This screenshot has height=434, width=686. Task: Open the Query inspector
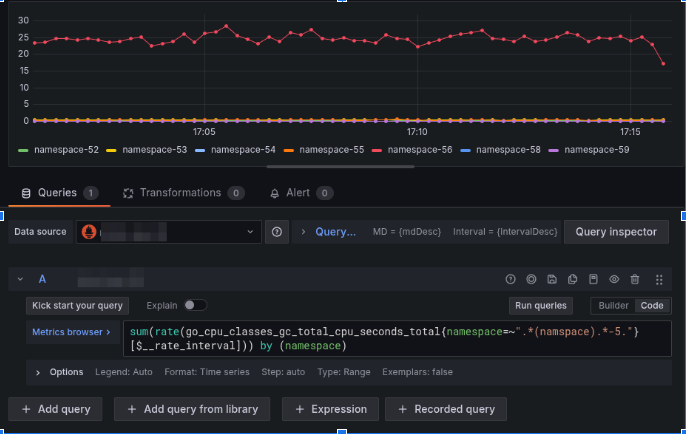click(x=616, y=232)
